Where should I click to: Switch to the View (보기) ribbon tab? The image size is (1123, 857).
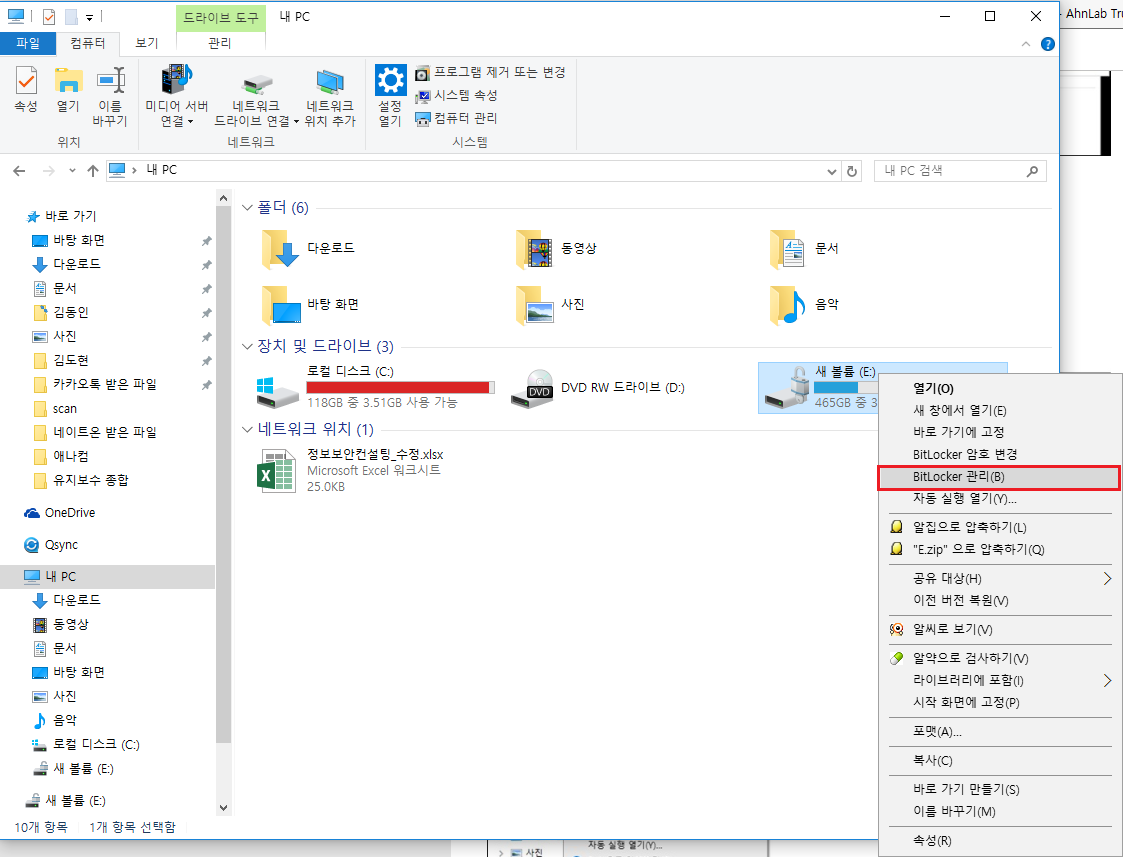coord(147,43)
